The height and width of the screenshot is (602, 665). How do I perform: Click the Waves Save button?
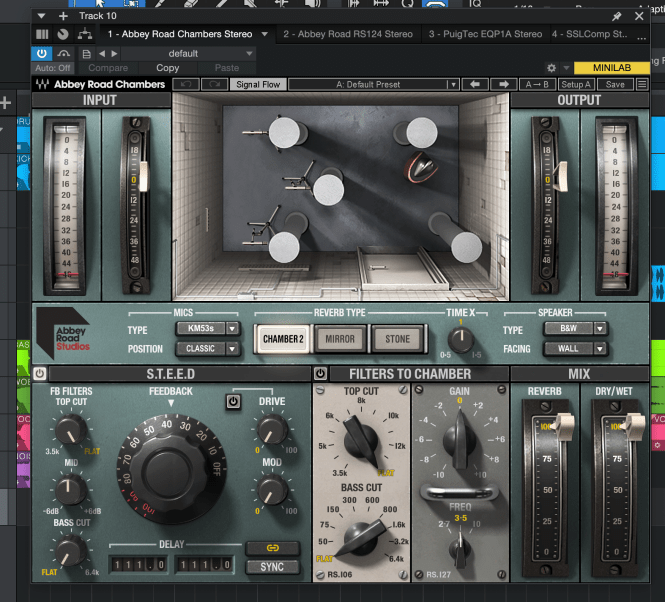pos(615,84)
